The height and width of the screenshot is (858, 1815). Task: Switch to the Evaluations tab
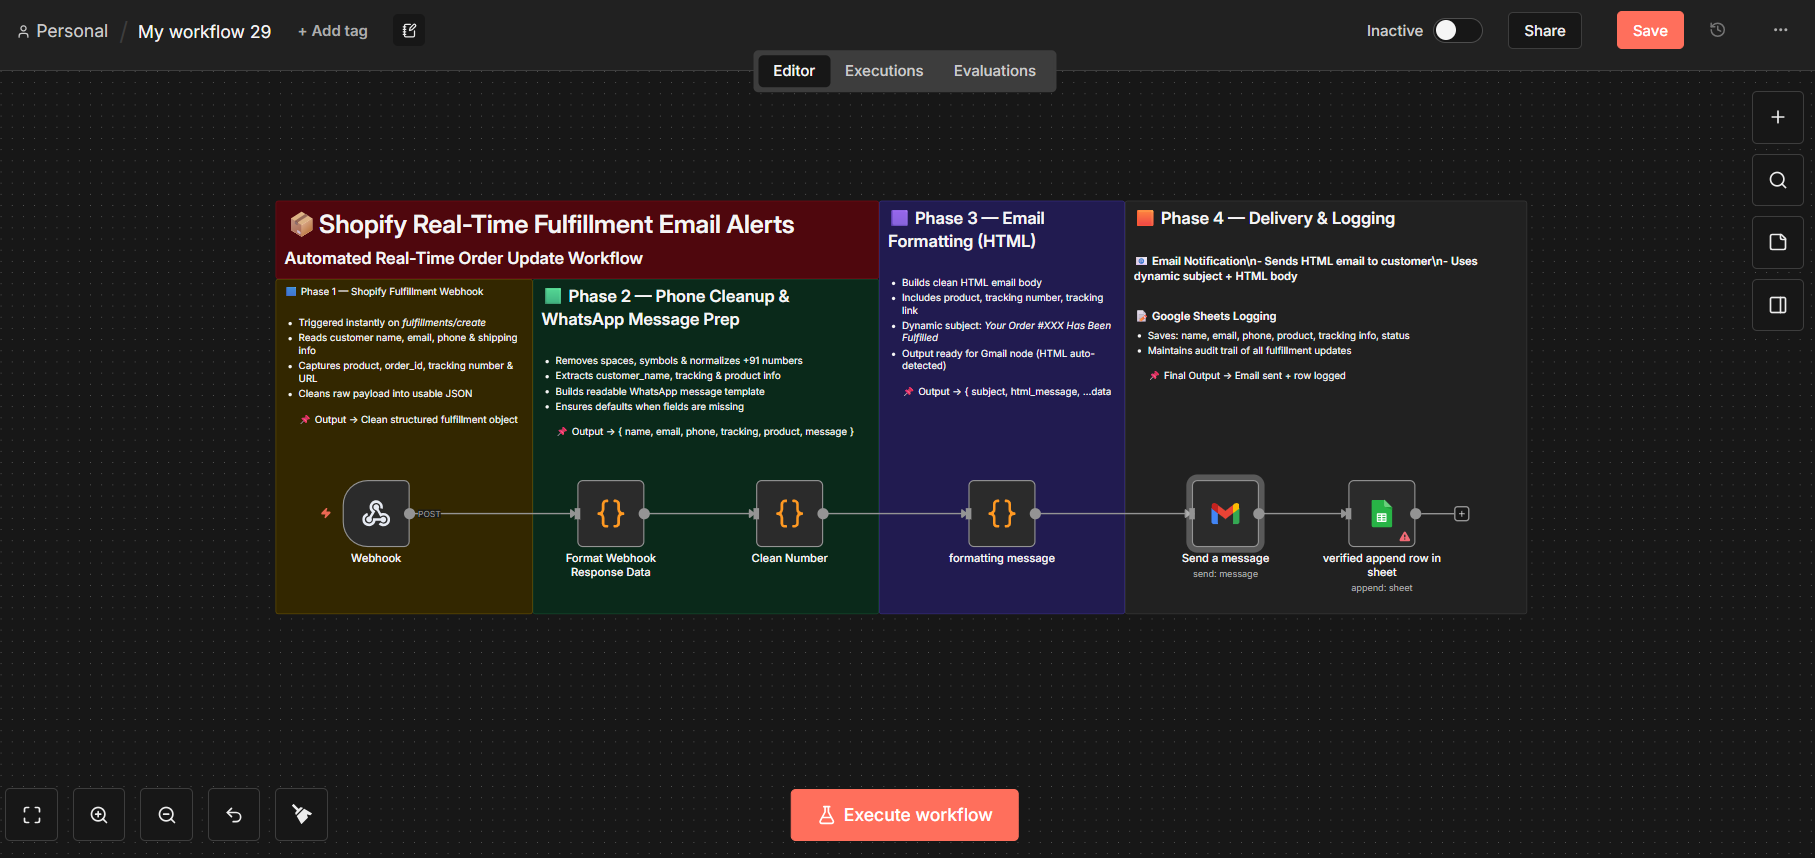coord(994,71)
